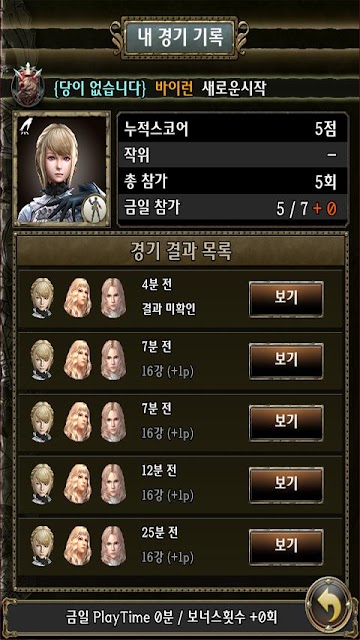
Task: Tap the first face icon in the 4분 전 row
Action: [x=42, y=298]
